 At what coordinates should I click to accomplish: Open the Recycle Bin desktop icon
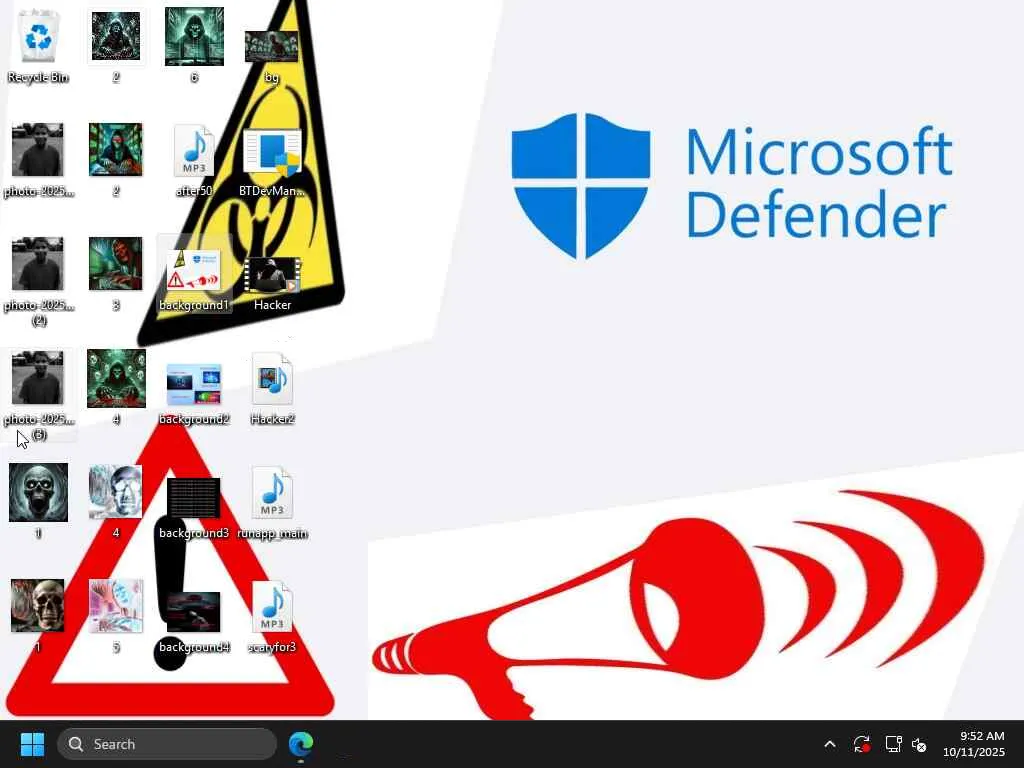(38, 44)
